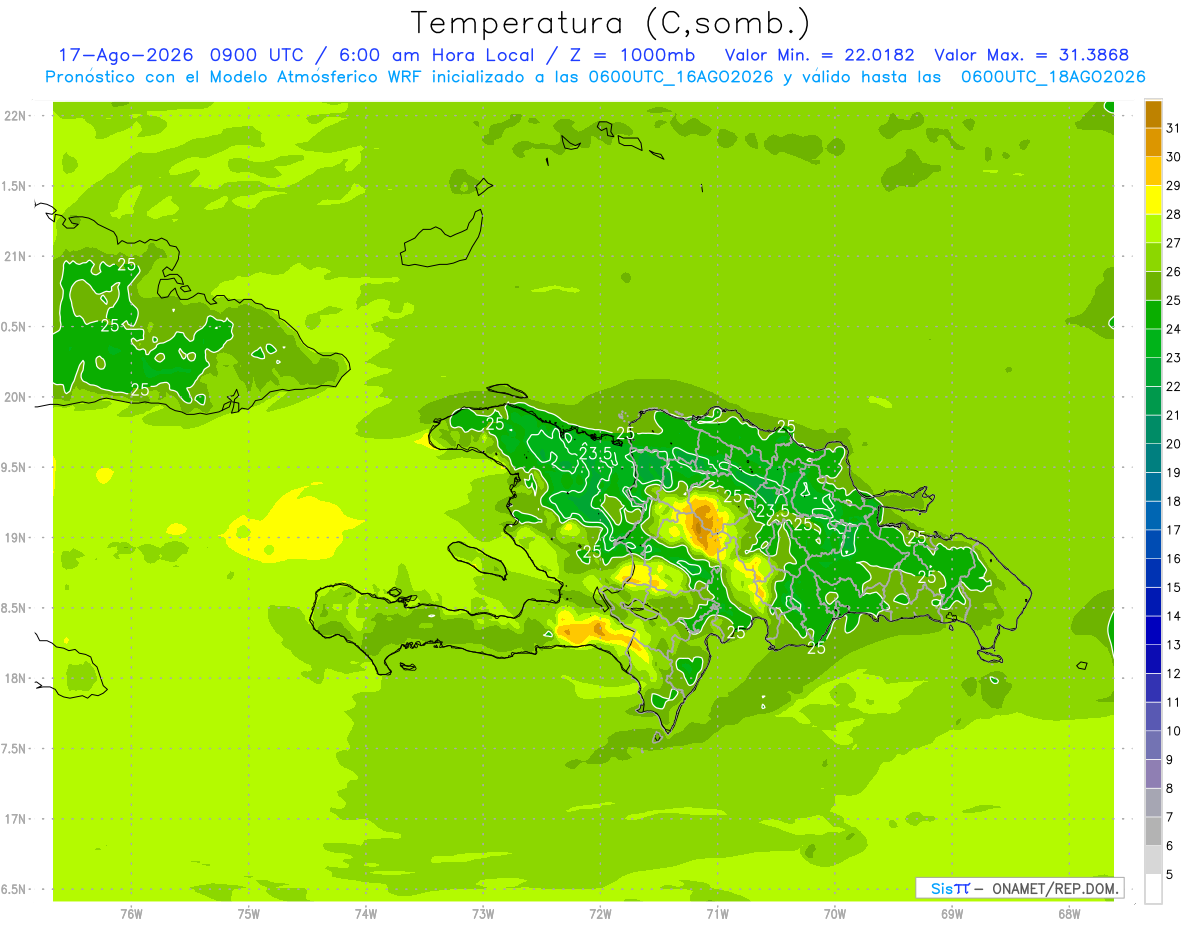Screen dimensions: 1200x927
Task: Click the 'Temperatura (C,somb.)' title
Action: tap(611, 24)
